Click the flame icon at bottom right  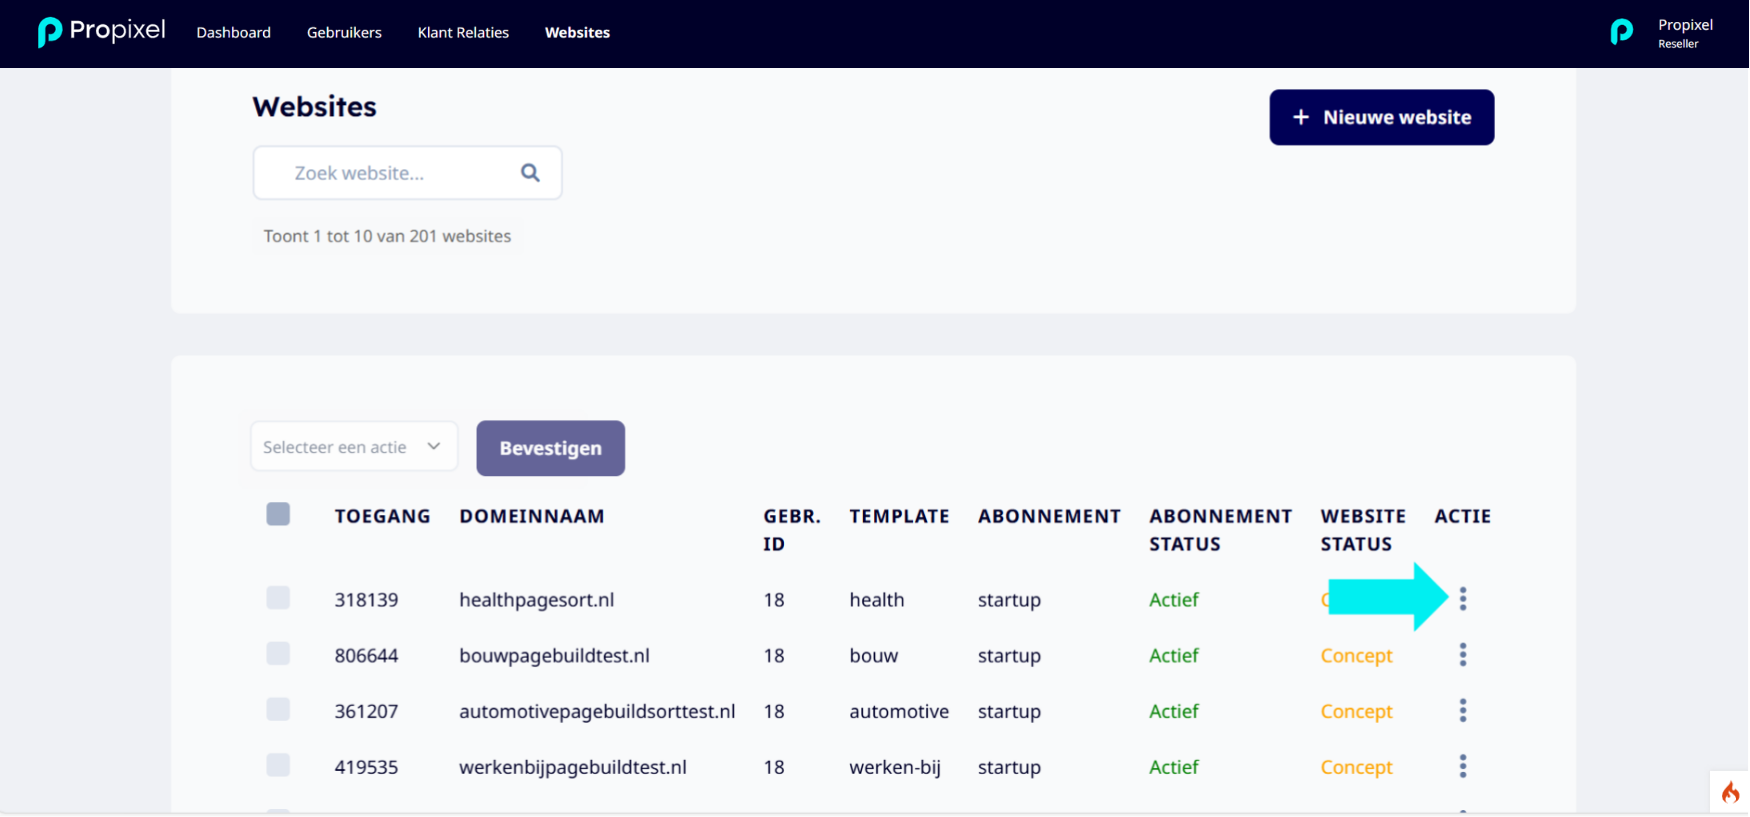coord(1730,792)
